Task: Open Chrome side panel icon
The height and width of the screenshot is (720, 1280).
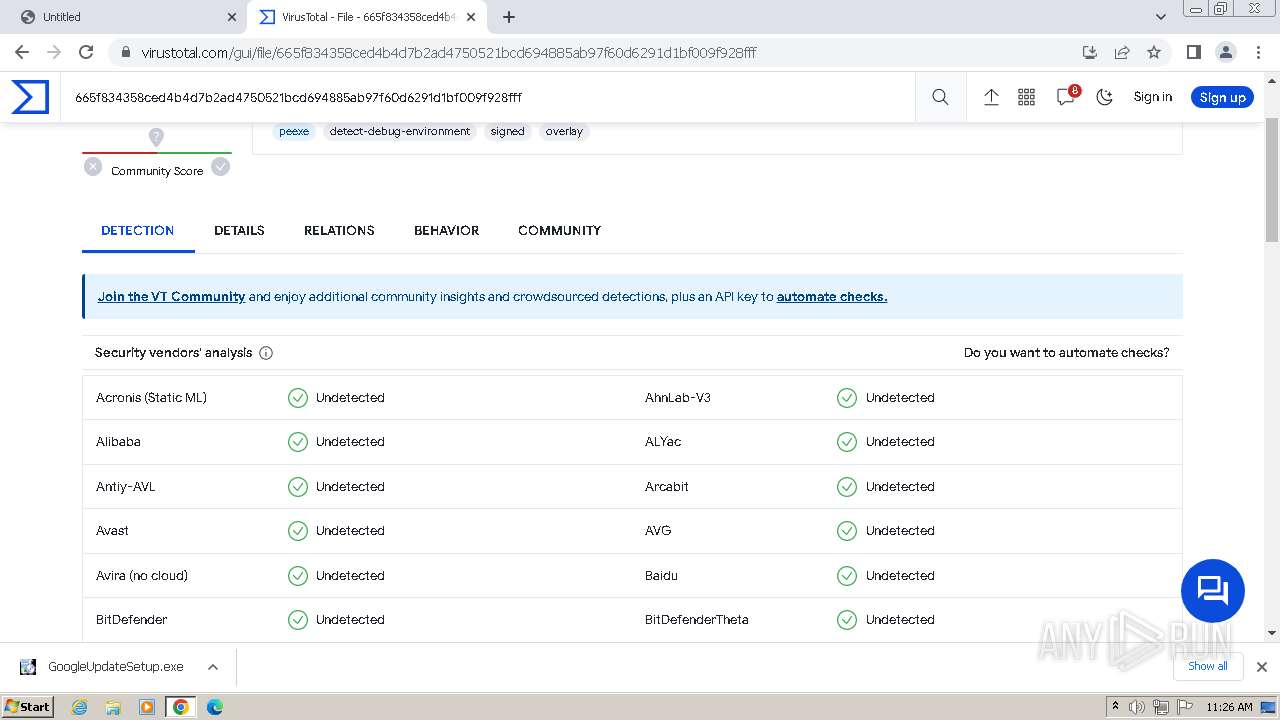Action: pos(1193,52)
